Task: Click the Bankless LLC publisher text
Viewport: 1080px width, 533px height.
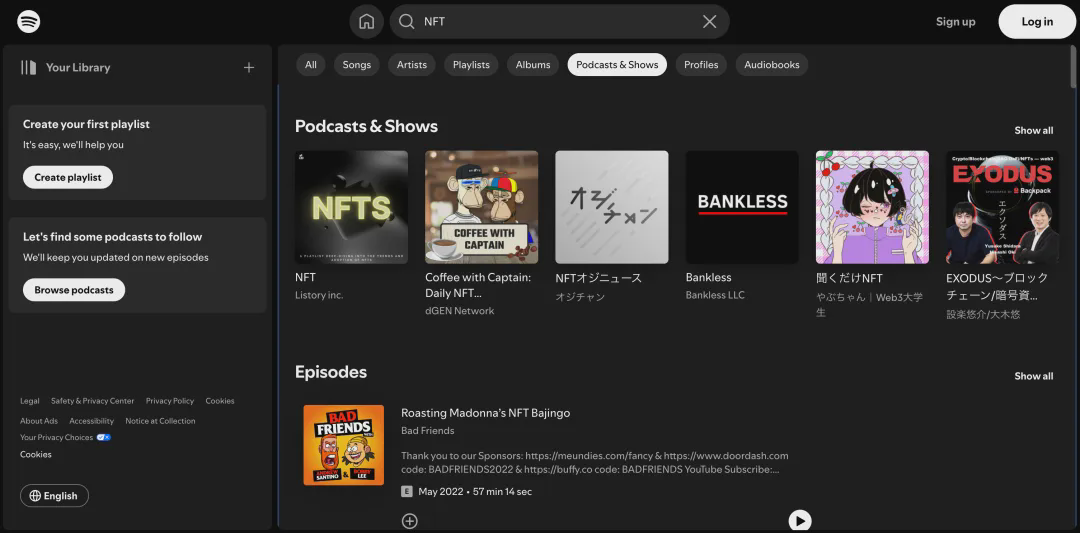Action: (715, 295)
